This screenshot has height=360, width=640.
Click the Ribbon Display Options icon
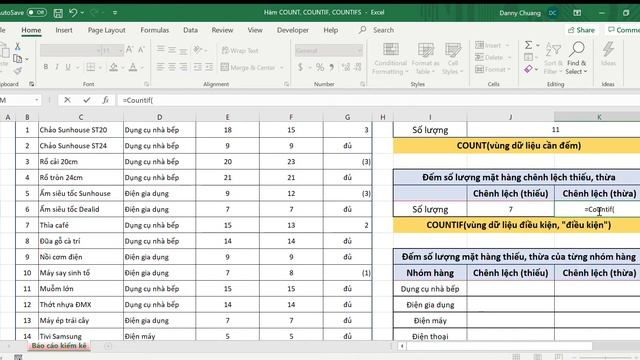[577, 13]
